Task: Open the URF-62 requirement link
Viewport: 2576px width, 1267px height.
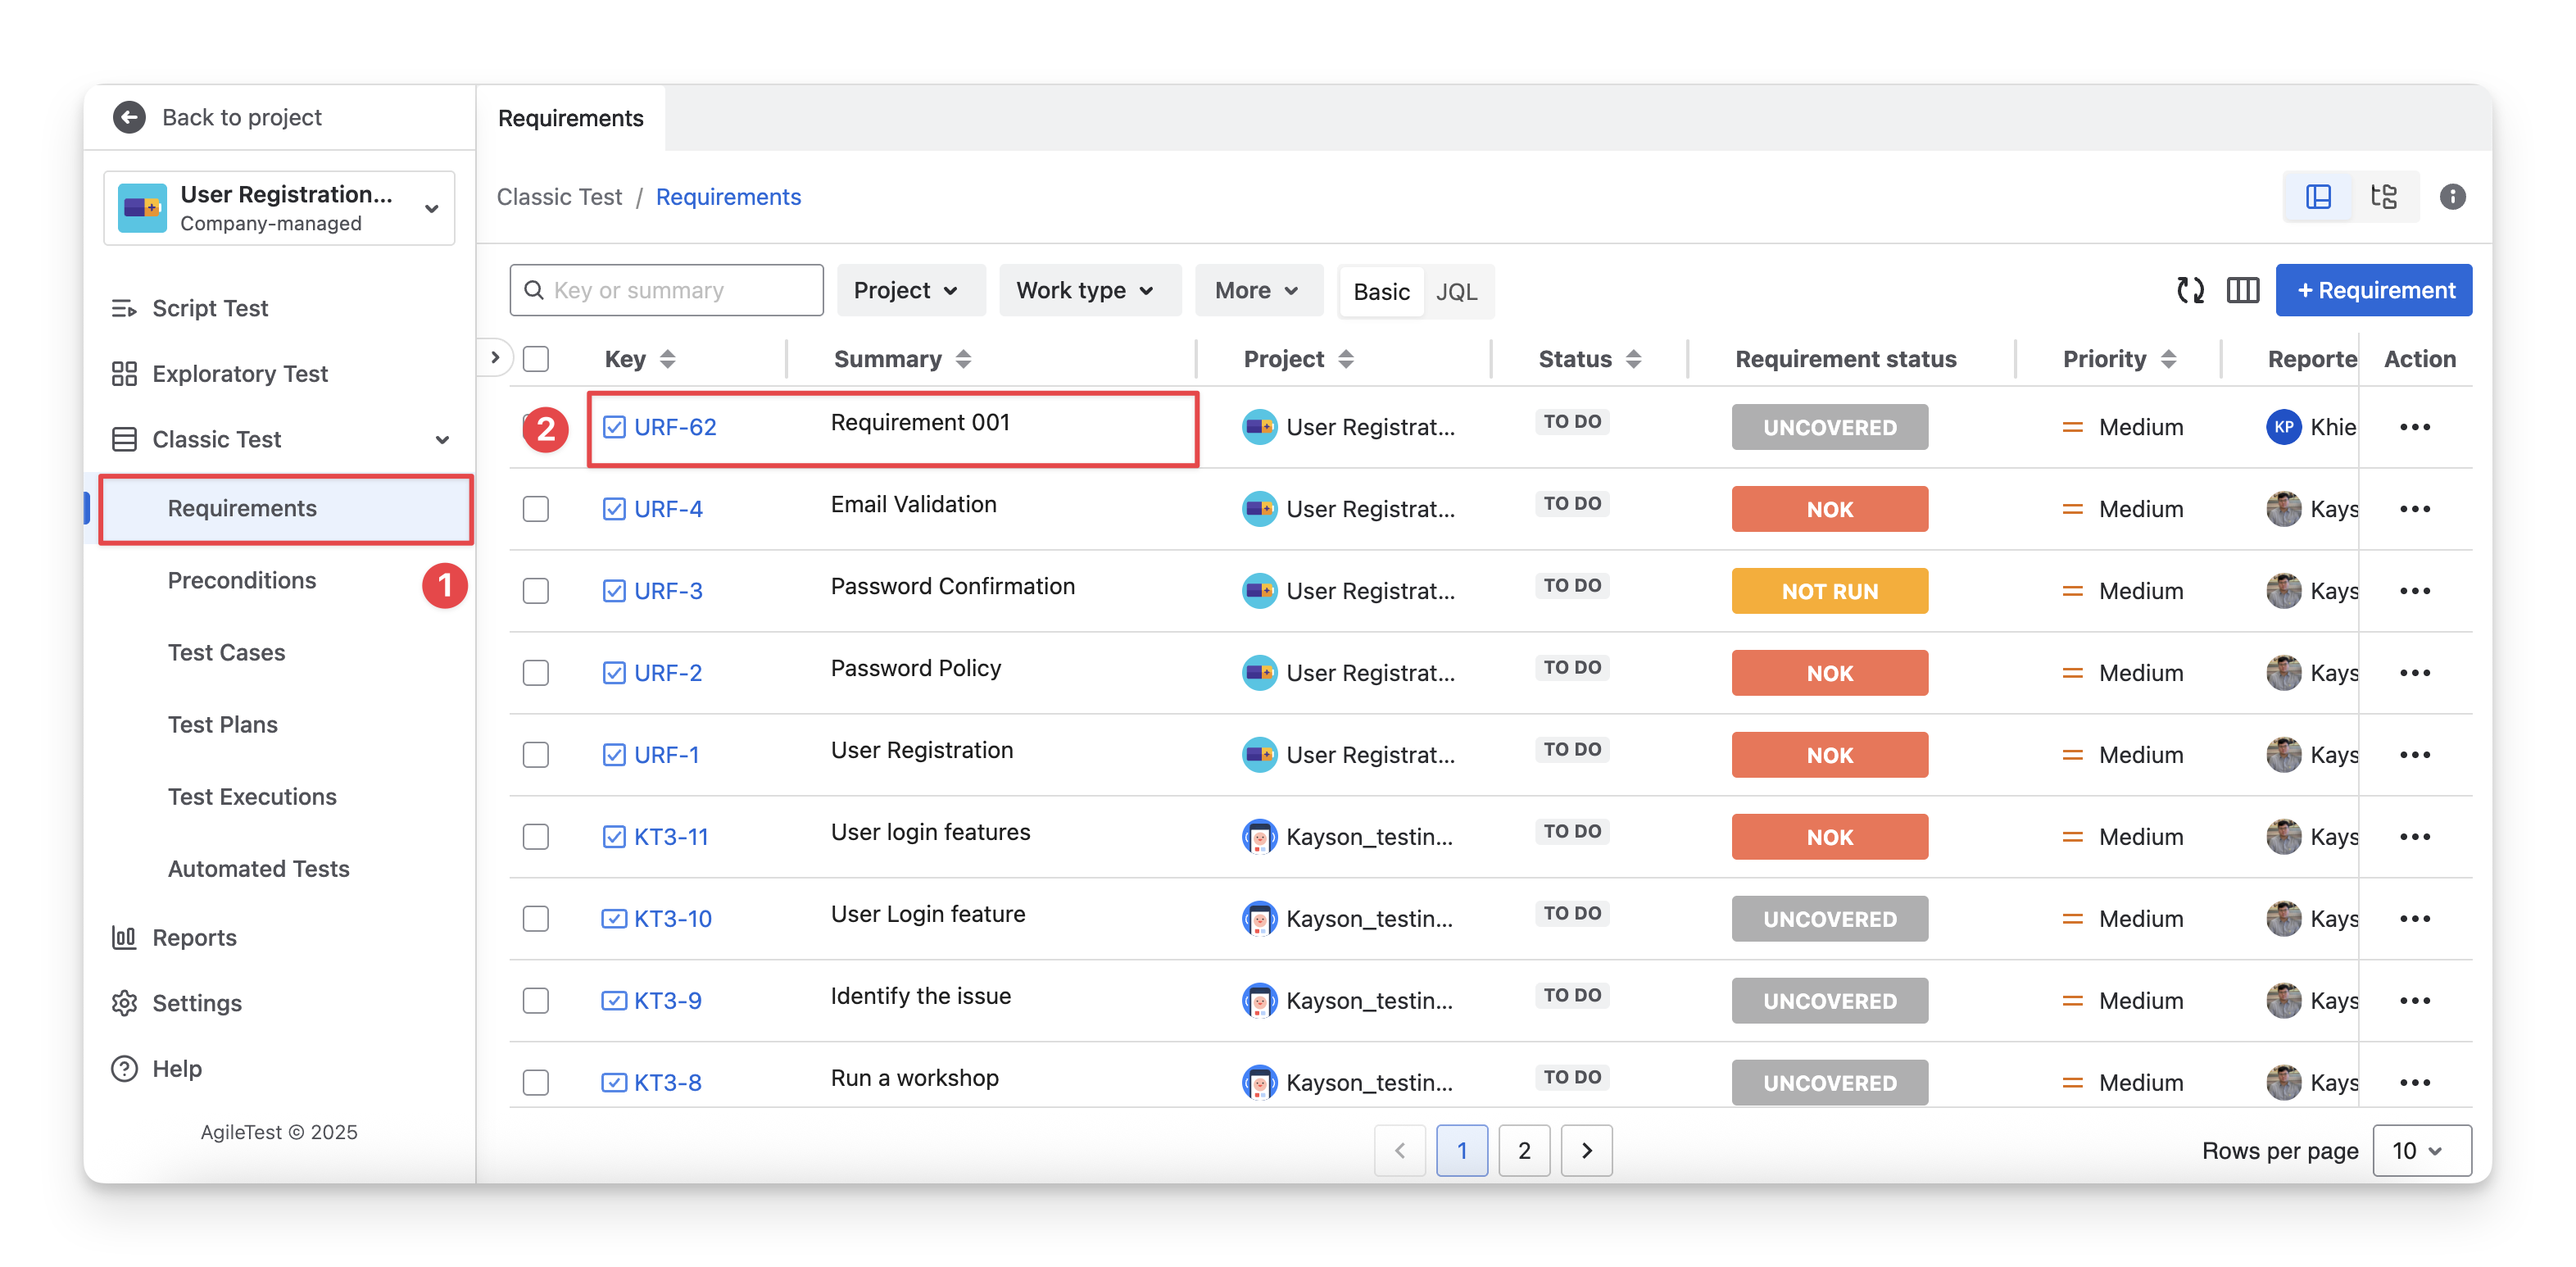Action: click(675, 427)
